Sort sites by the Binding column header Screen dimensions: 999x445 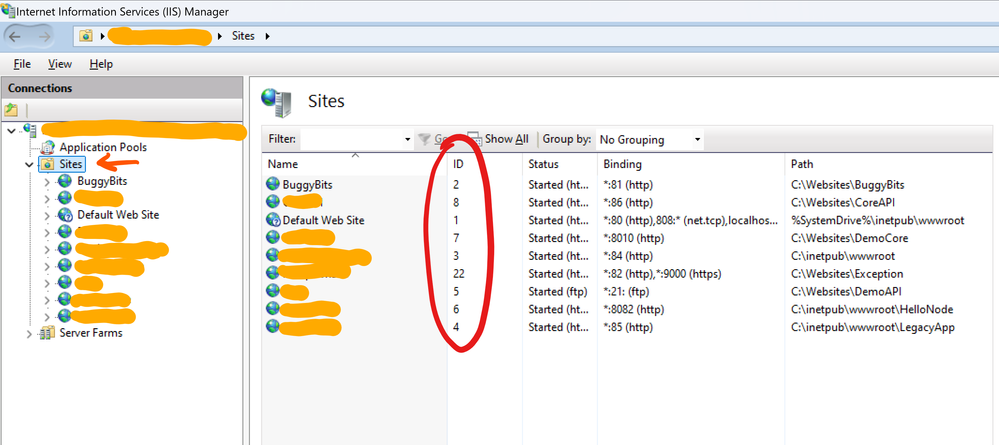click(622, 164)
